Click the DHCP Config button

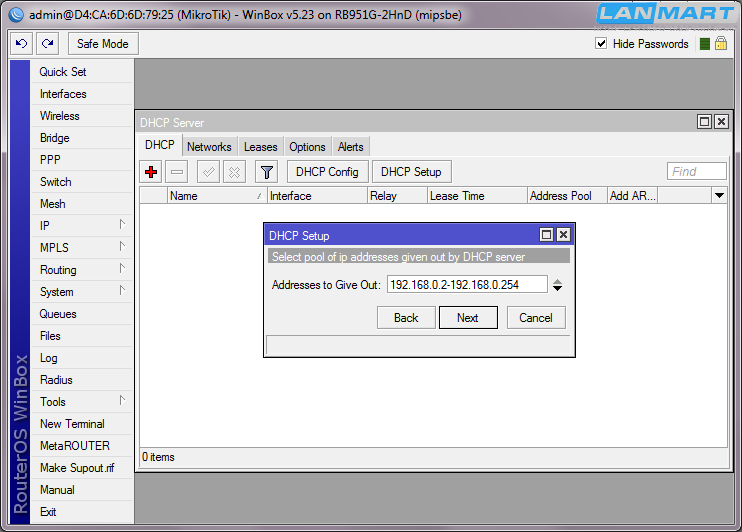(x=327, y=172)
